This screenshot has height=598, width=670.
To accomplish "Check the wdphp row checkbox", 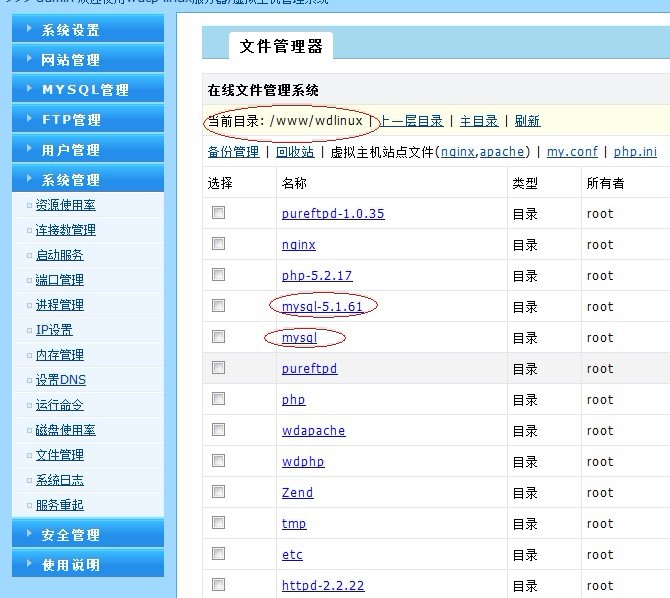I will coord(218,461).
